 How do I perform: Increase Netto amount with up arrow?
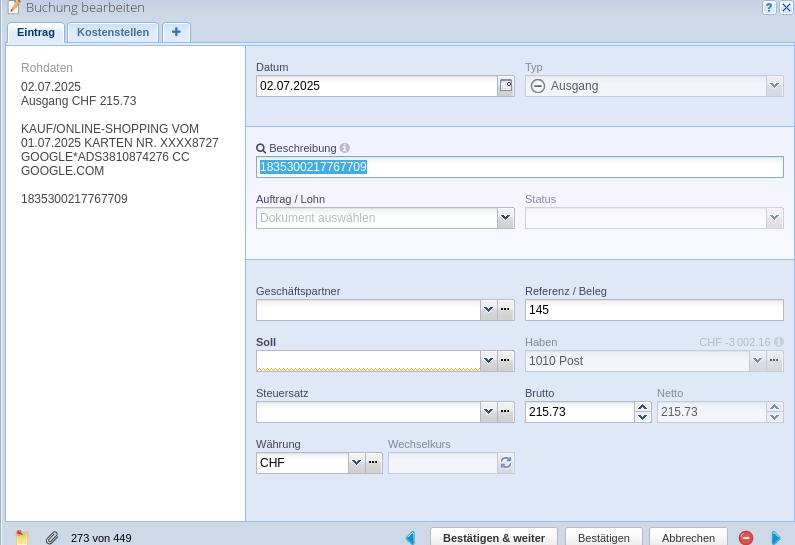pos(775,407)
